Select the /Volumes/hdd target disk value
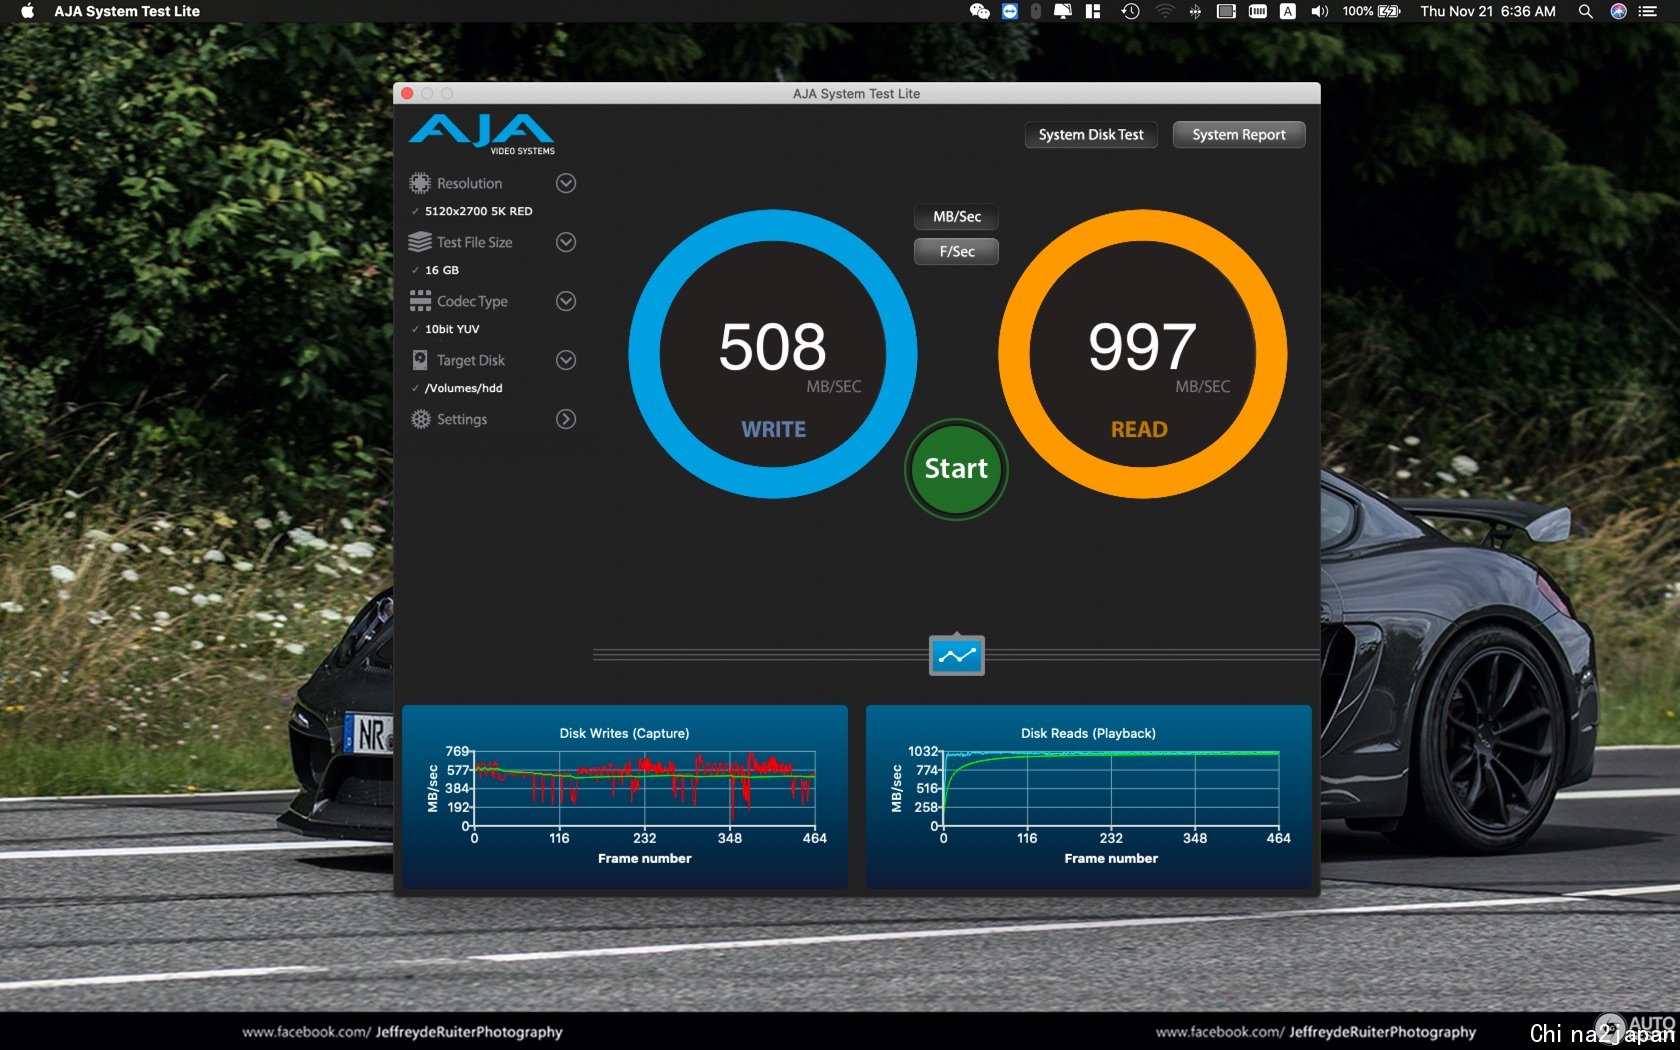Screen dimensions: 1680x1050 tap(463, 388)
